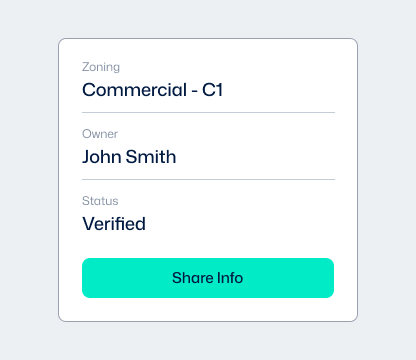Viewport: 416px width, 360px height.
Task: Click the divider line below John Smith
Action: 208,180
